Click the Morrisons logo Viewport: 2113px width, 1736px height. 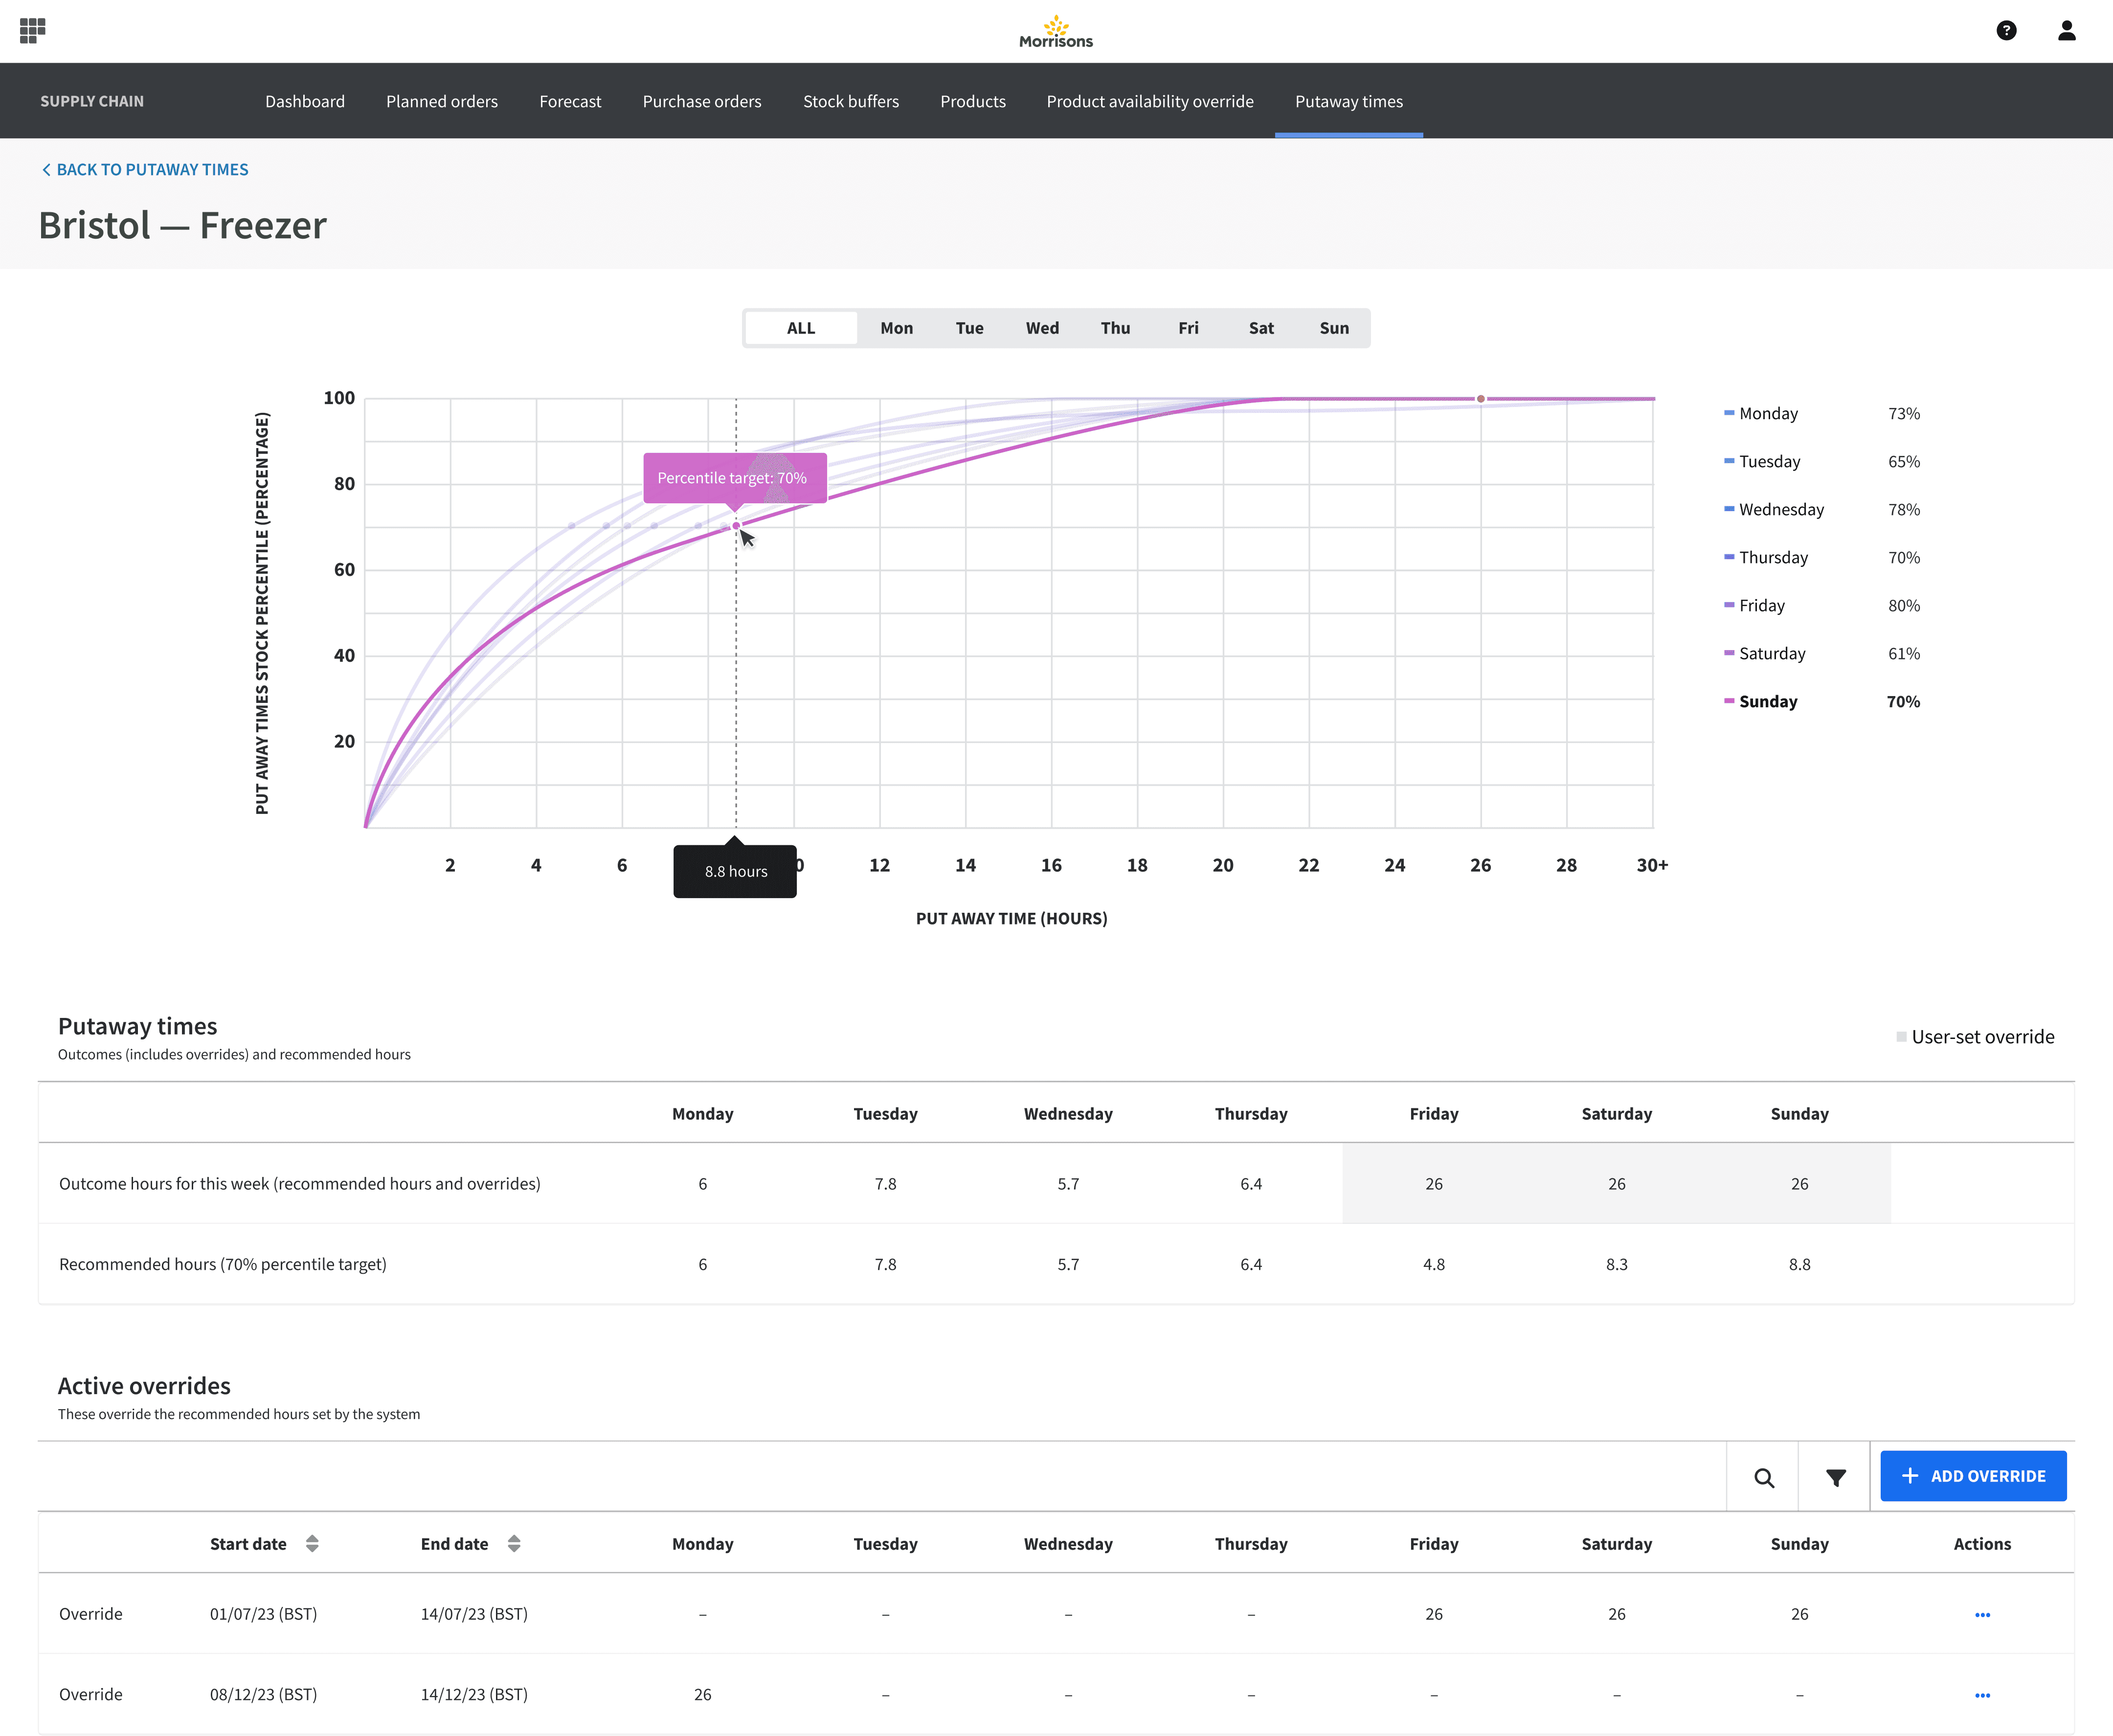tap(1056, 32)
